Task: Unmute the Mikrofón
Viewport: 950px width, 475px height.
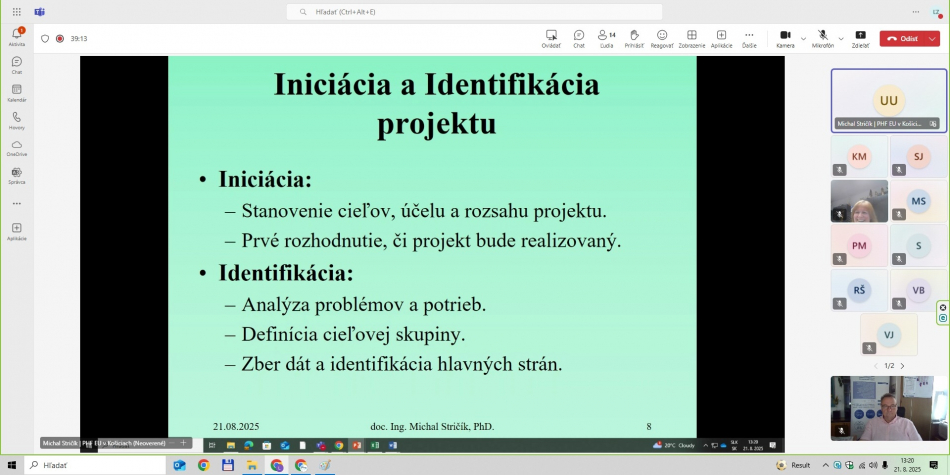Action: coord(822,38)
